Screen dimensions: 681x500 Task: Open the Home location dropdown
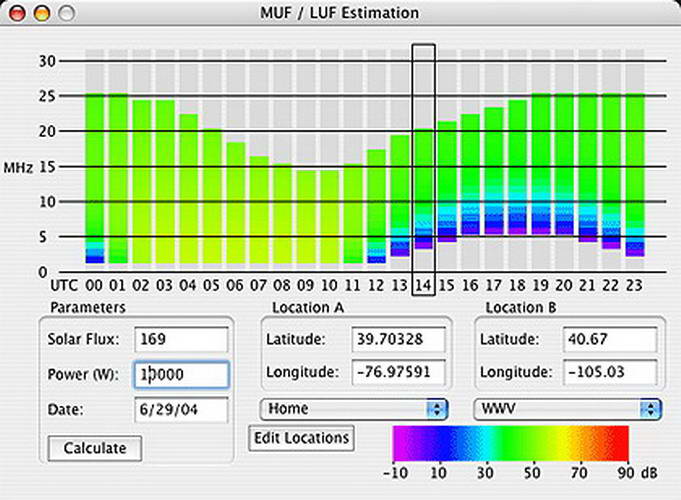(353, 408)
